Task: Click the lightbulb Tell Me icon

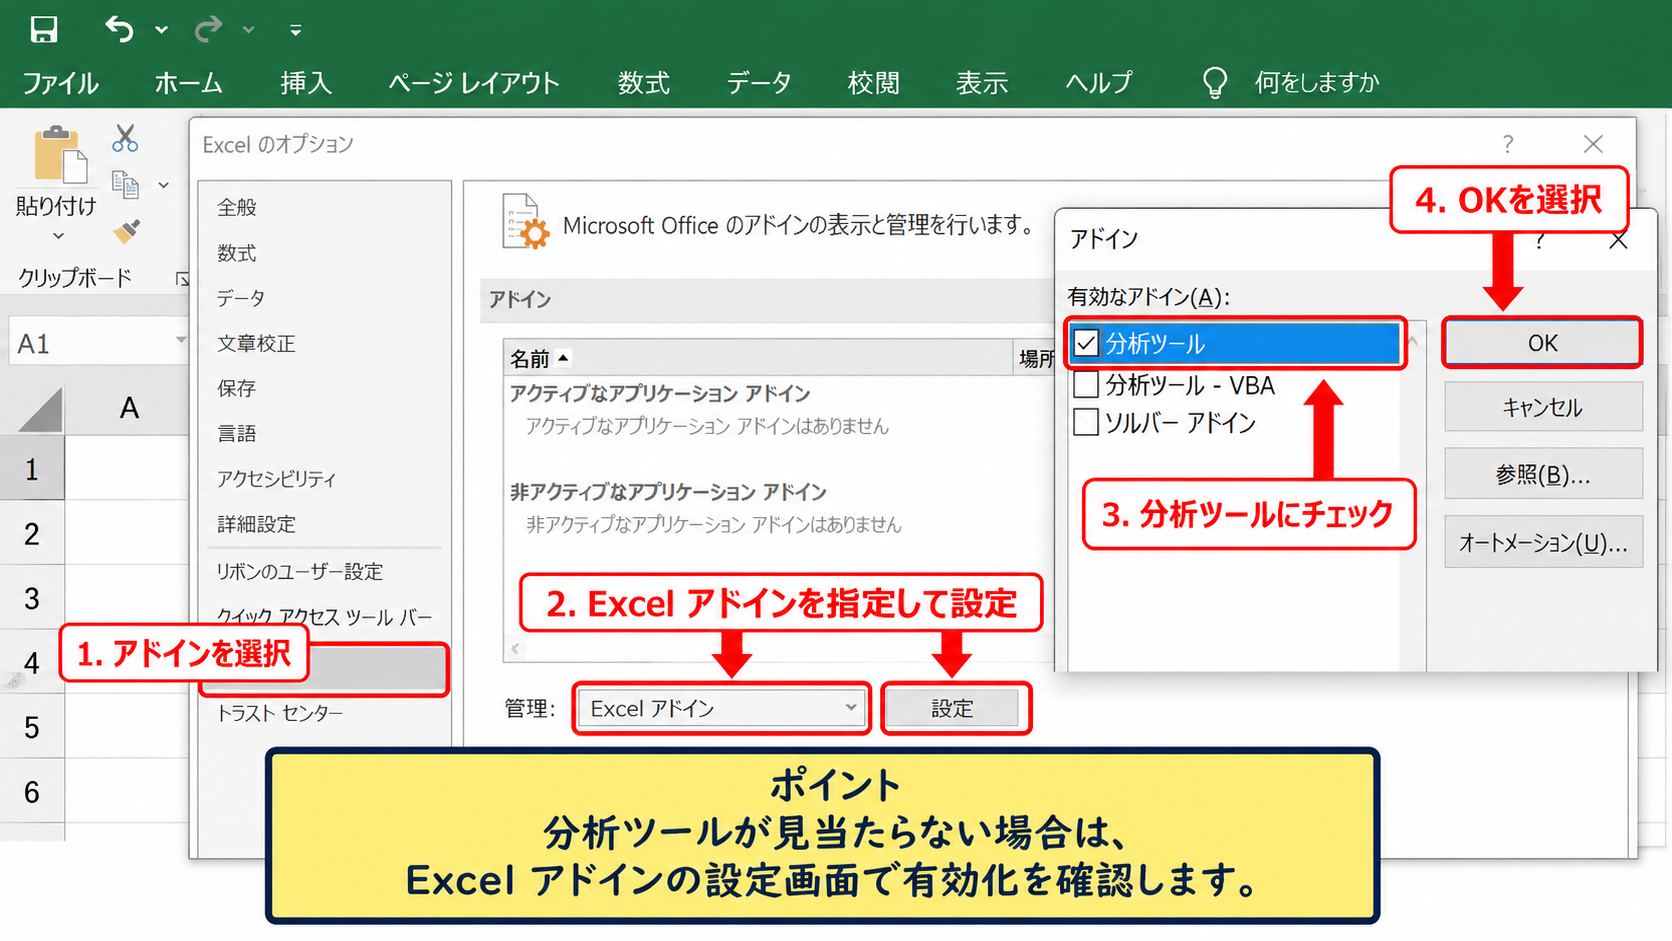Action: point(1214,82)
